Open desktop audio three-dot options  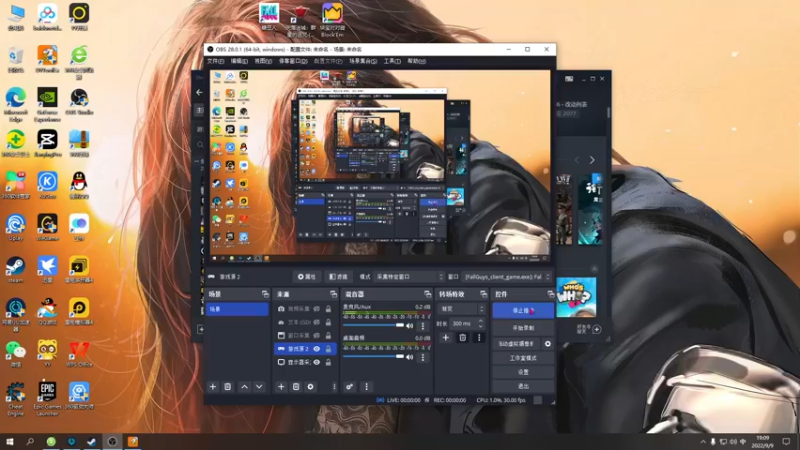coord(422,357)
